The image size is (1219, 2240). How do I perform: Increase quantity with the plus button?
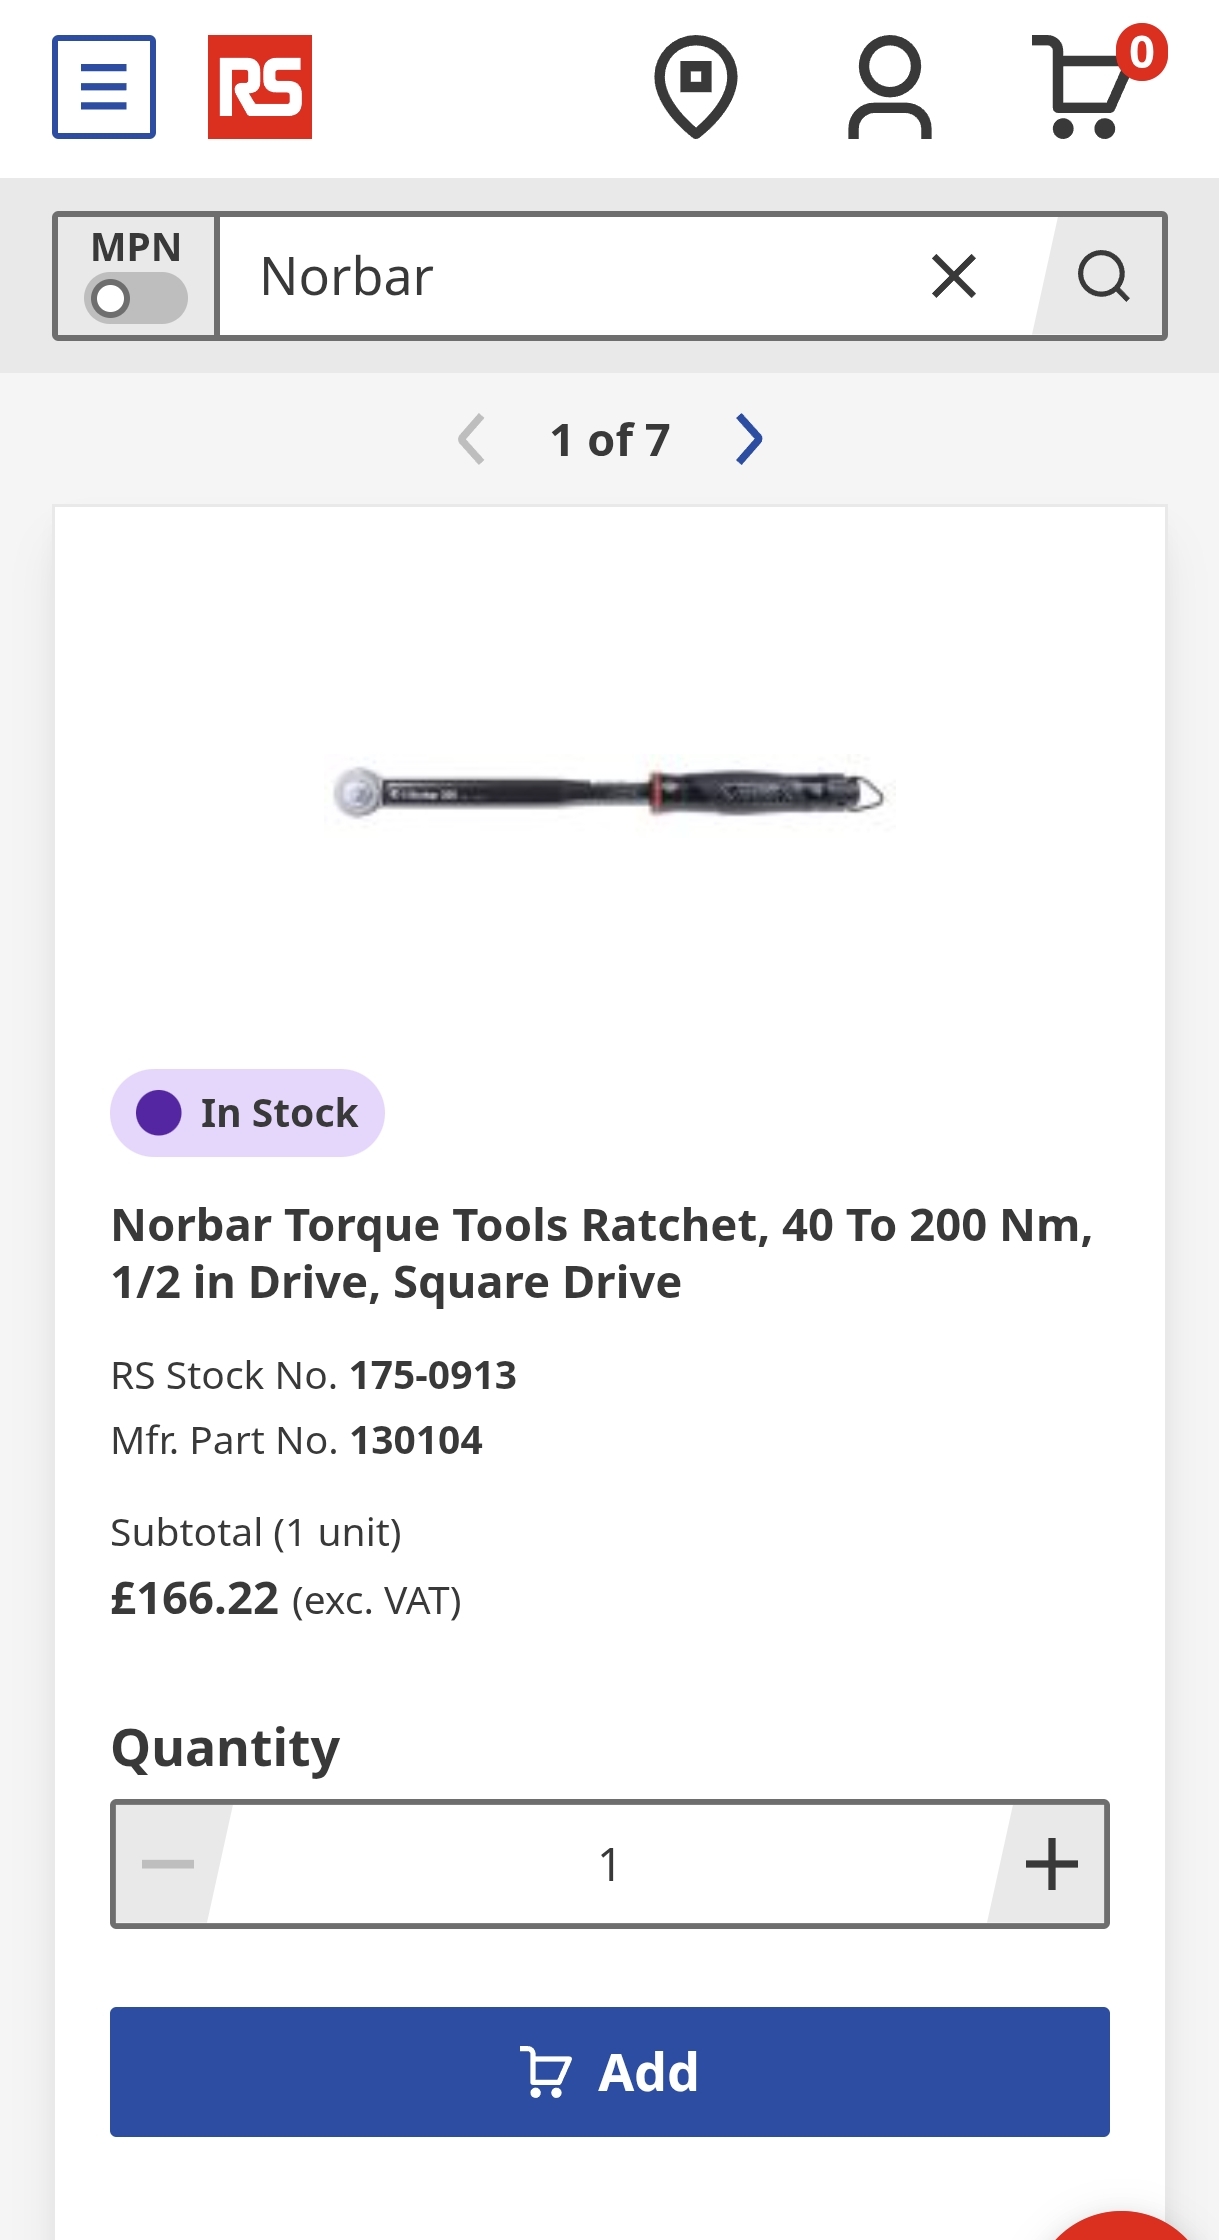1051,1864
